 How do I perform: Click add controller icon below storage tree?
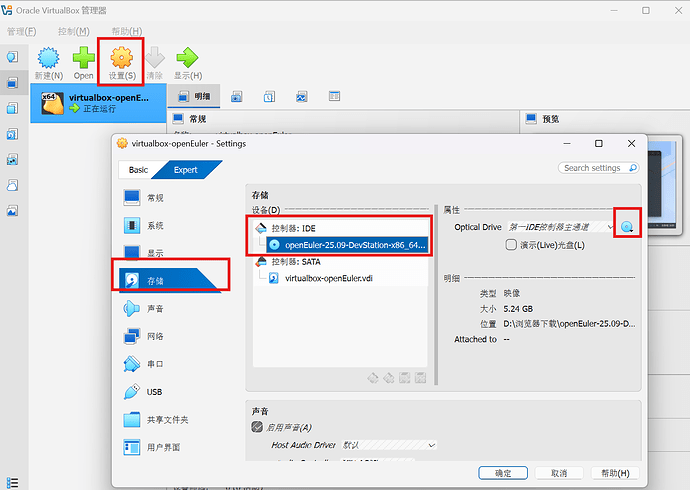click(x=373, y=378)
